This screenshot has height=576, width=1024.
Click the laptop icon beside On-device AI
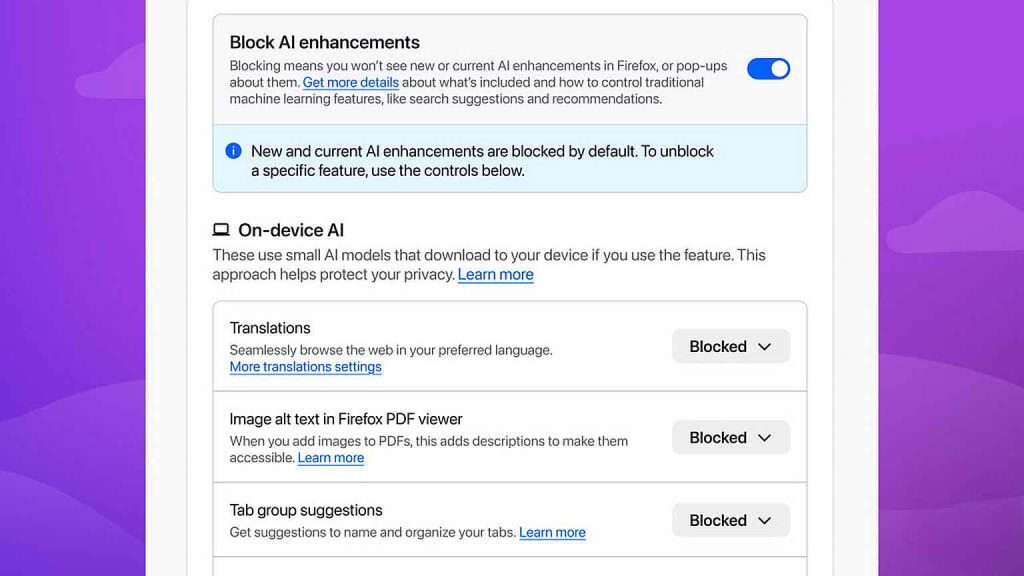[x=221, y=230]
